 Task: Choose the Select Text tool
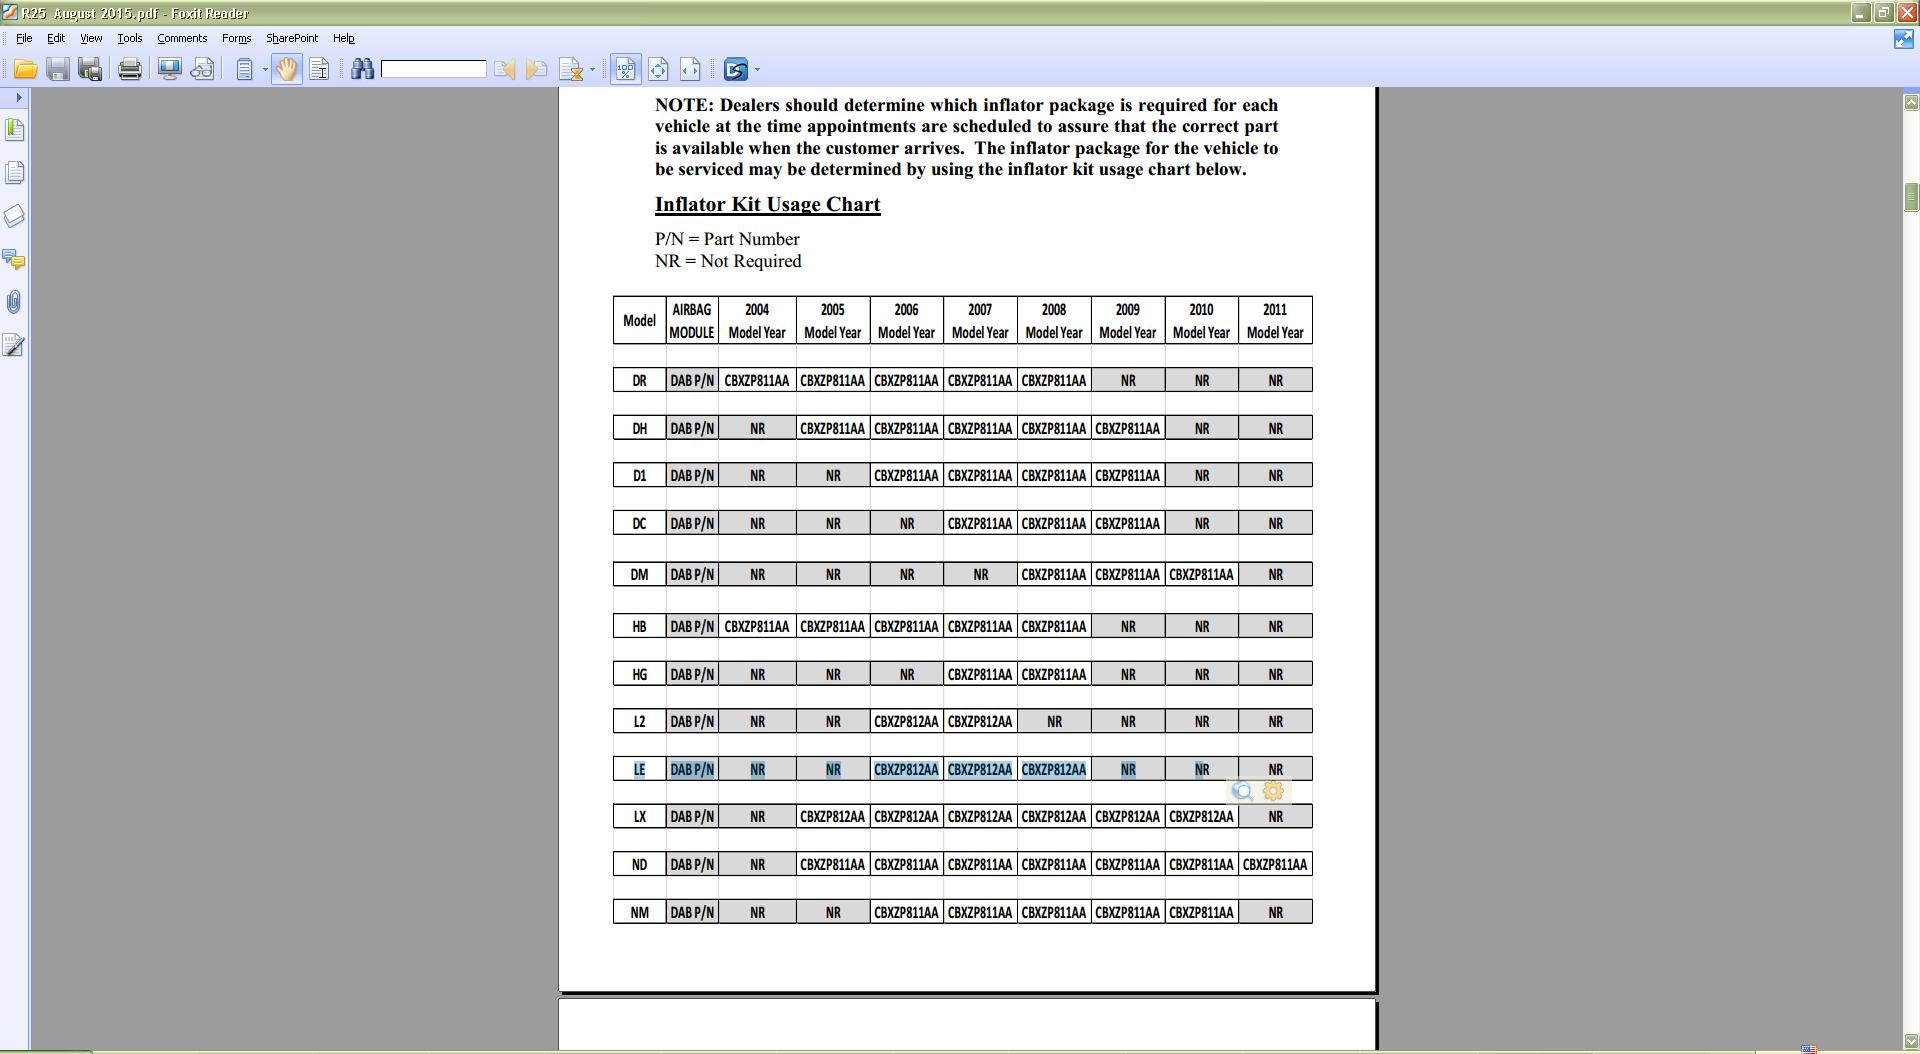click(x=319, y=69)
